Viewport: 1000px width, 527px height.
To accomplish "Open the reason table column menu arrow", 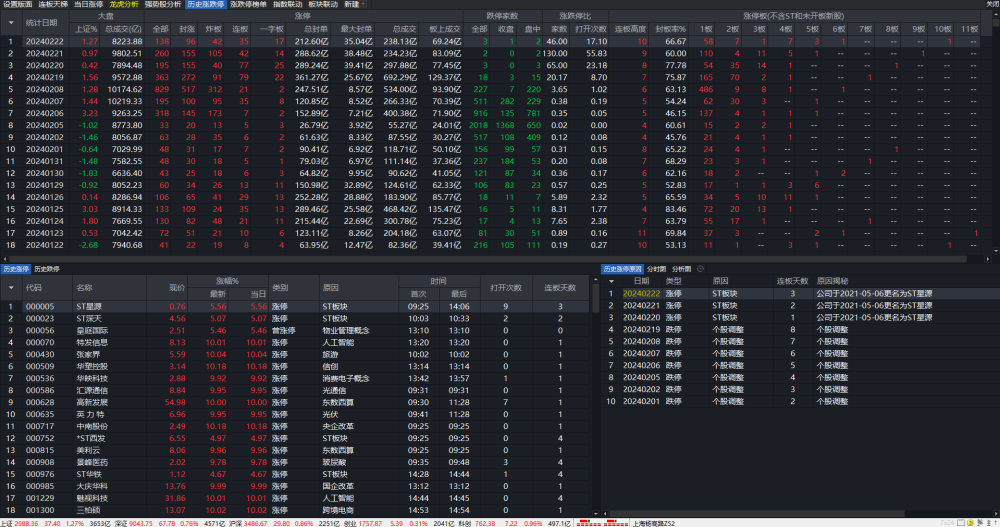I will coord(611,281).
